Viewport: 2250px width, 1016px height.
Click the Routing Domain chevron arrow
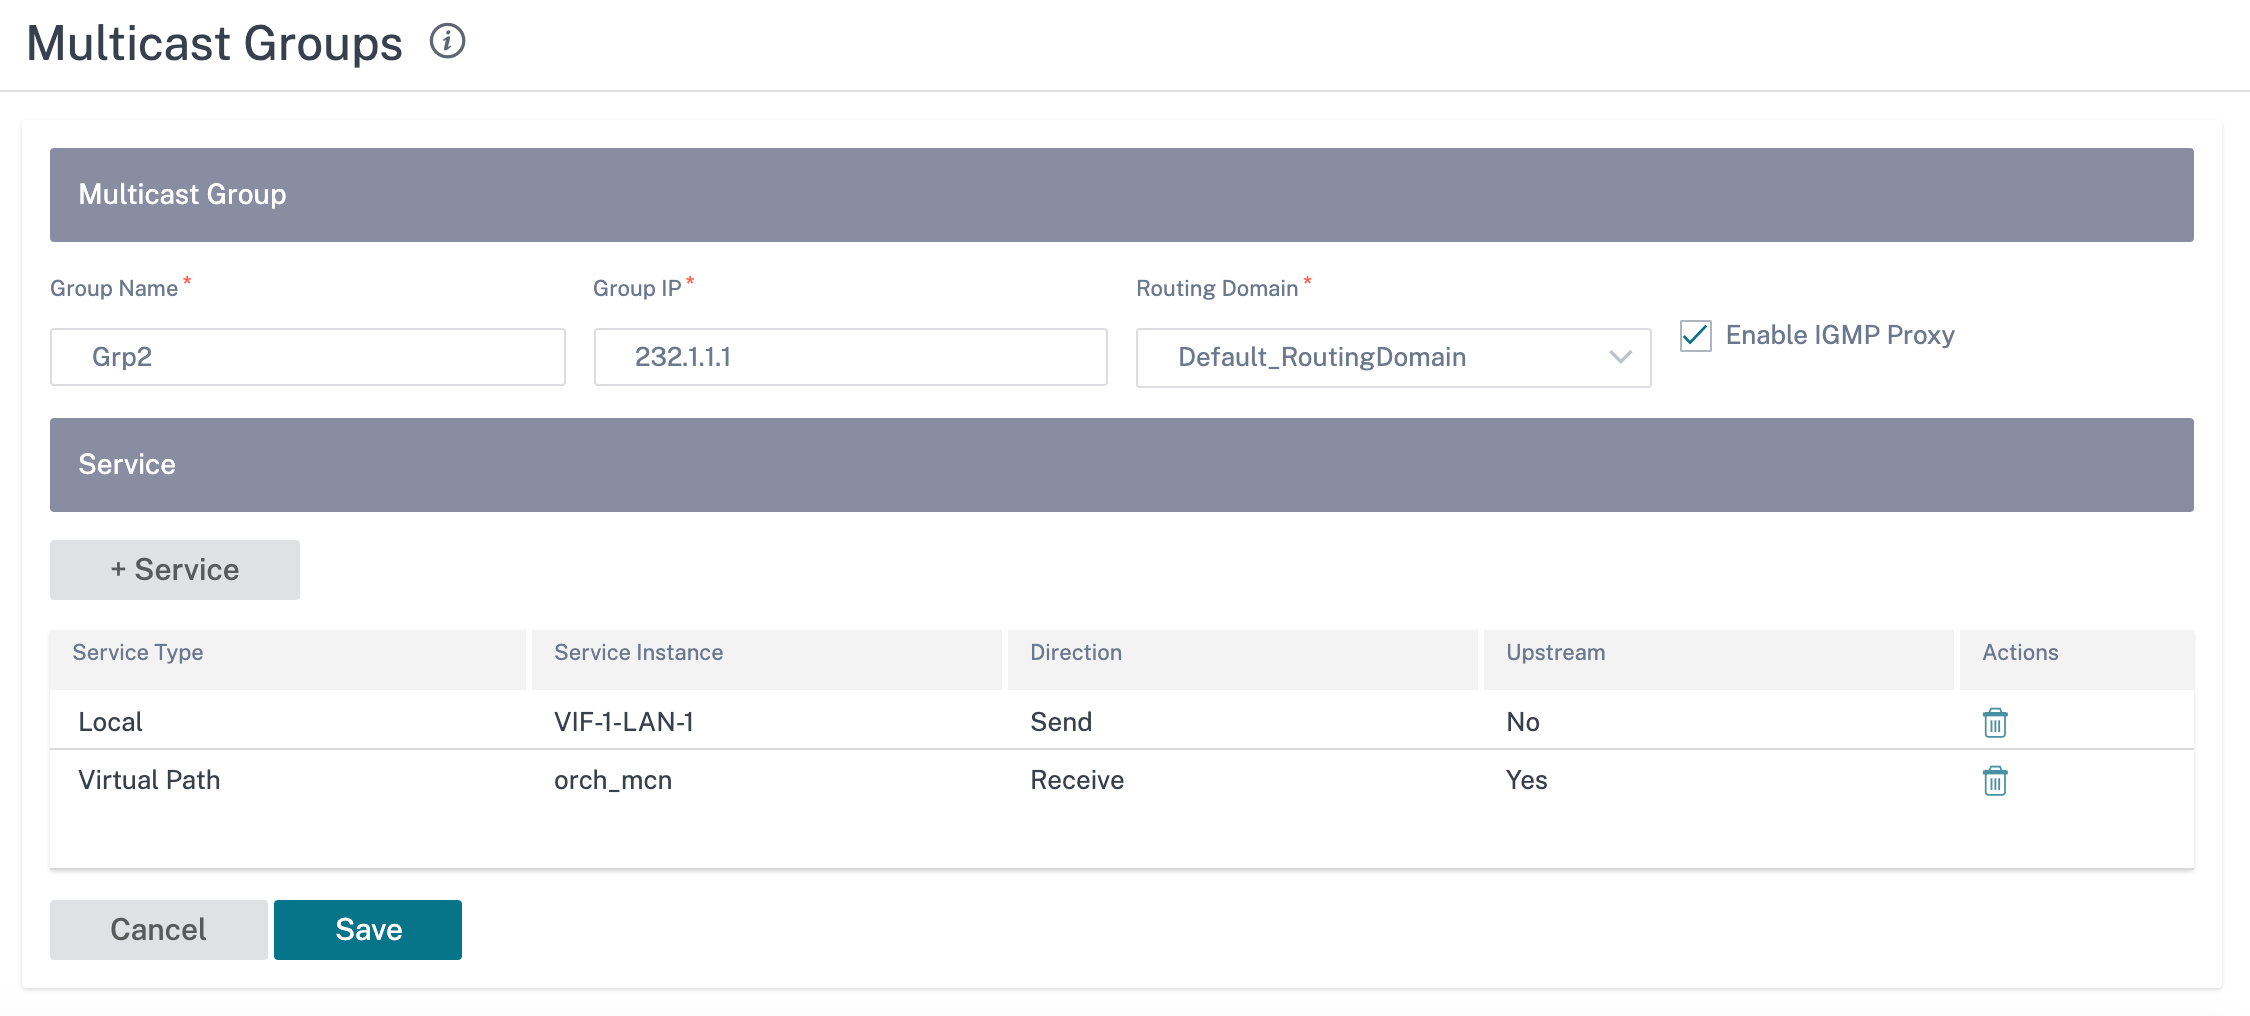[1620, 357]
